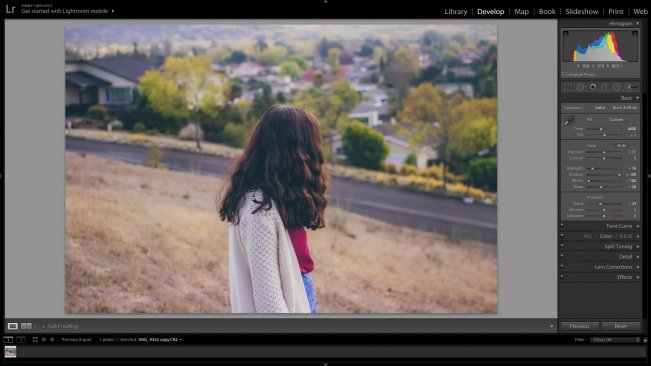Screen dimensions: 651x366
Task: Toggle the Detail panel on/off switch
Action: coord(562,256)
